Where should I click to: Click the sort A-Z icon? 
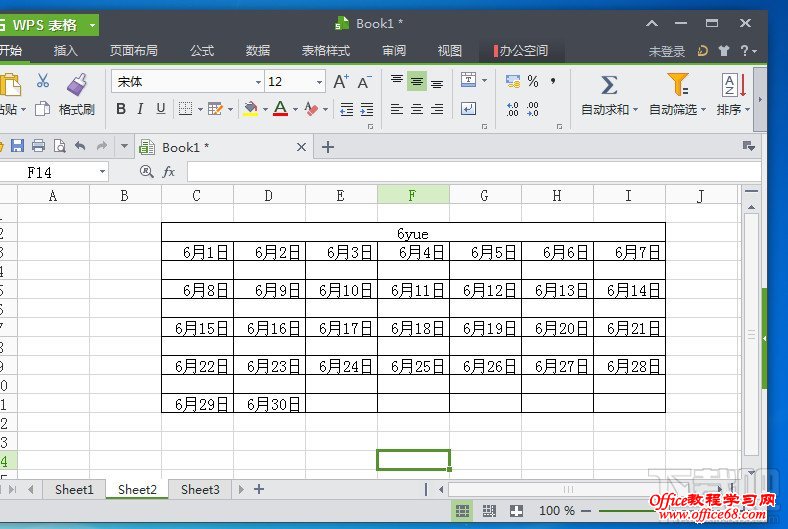(x=733, y=85)
